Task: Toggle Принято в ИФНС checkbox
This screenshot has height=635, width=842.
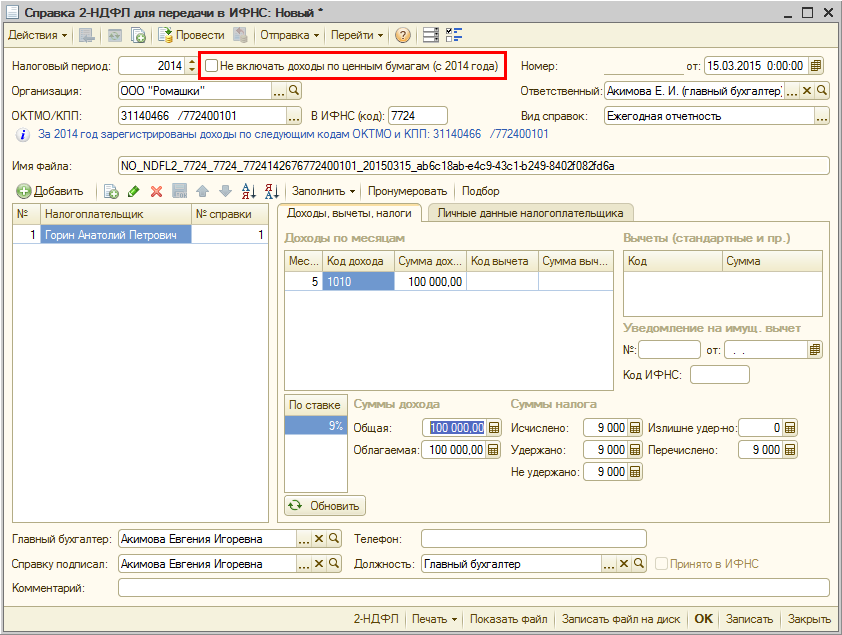Action: pyautogui.click(x=662, y=564)
